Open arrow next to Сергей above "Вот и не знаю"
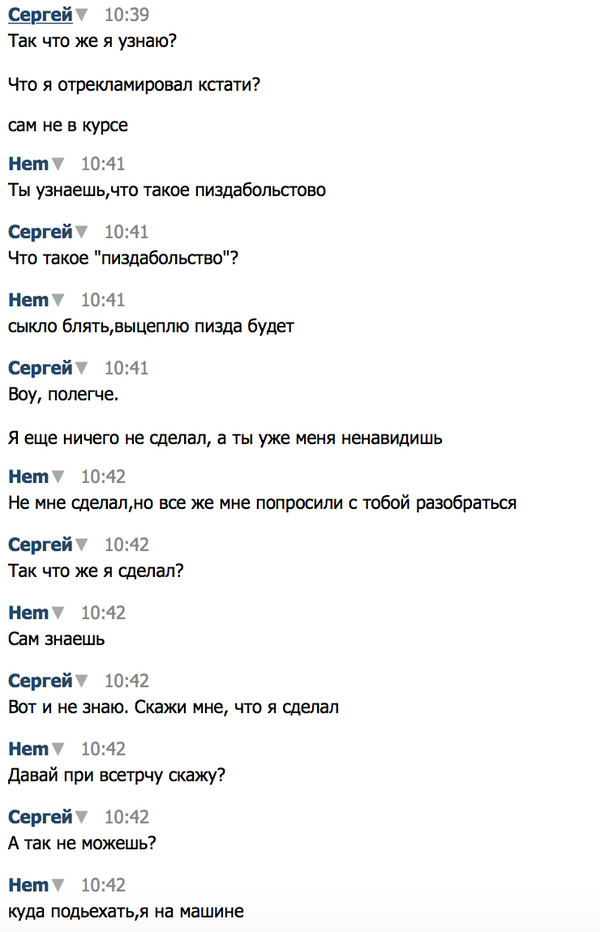Viewport: 600px width, 932px height. point(82,682)
